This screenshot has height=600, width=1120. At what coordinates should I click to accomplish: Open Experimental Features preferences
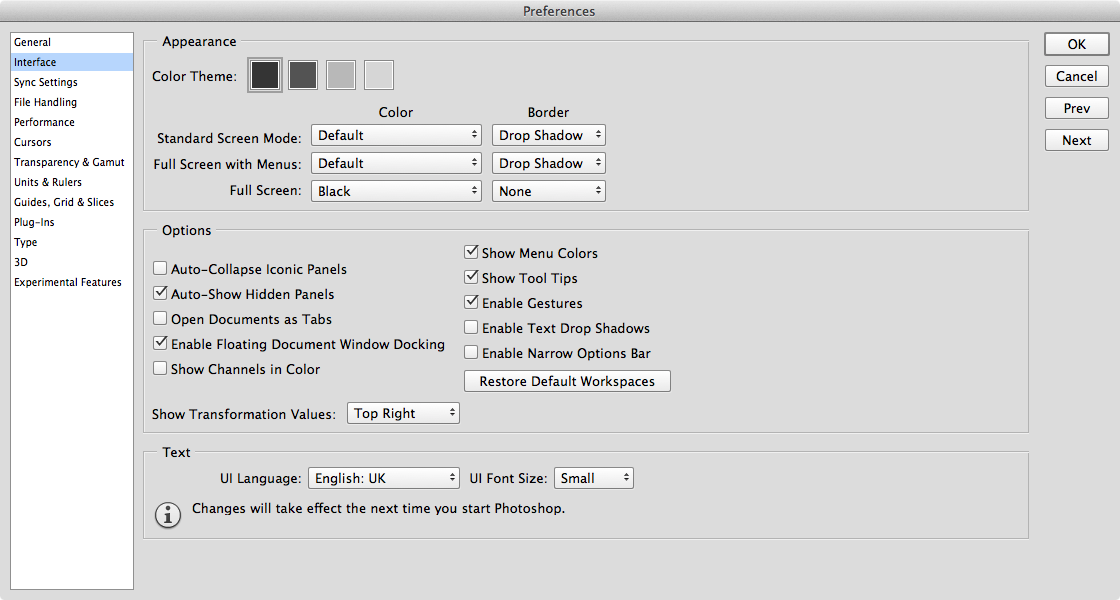[72, 282]
